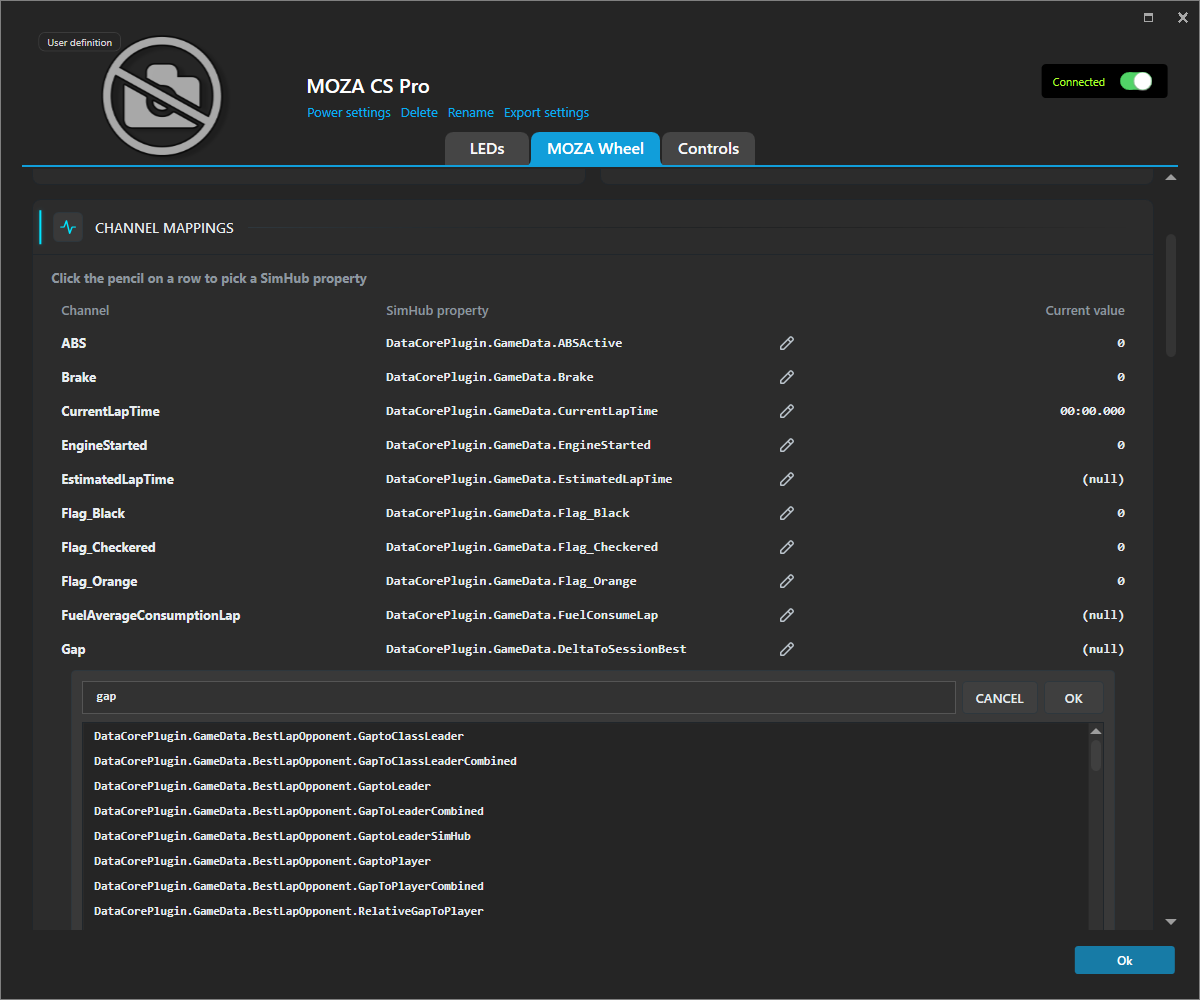Click the Rename link
The image size is (1200, 1000).
(x=471, y=113)
